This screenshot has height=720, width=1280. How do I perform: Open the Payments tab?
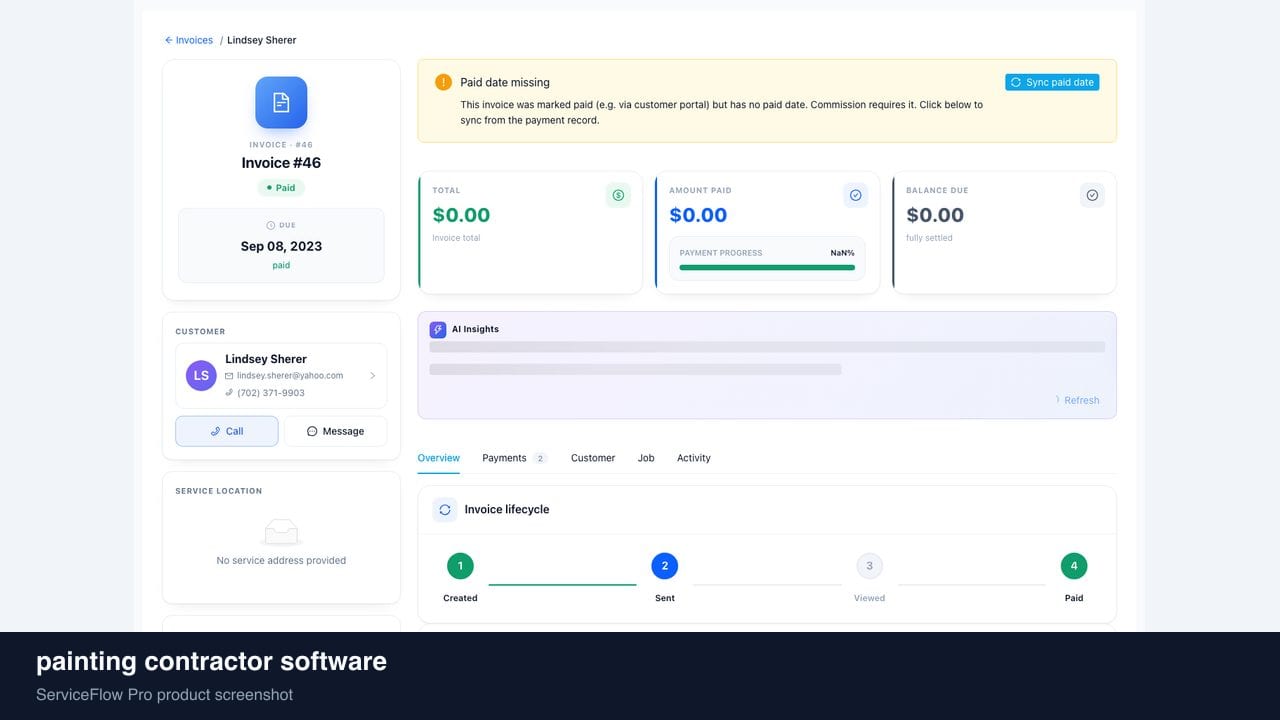pyautogui.click(x=515, y=458)
